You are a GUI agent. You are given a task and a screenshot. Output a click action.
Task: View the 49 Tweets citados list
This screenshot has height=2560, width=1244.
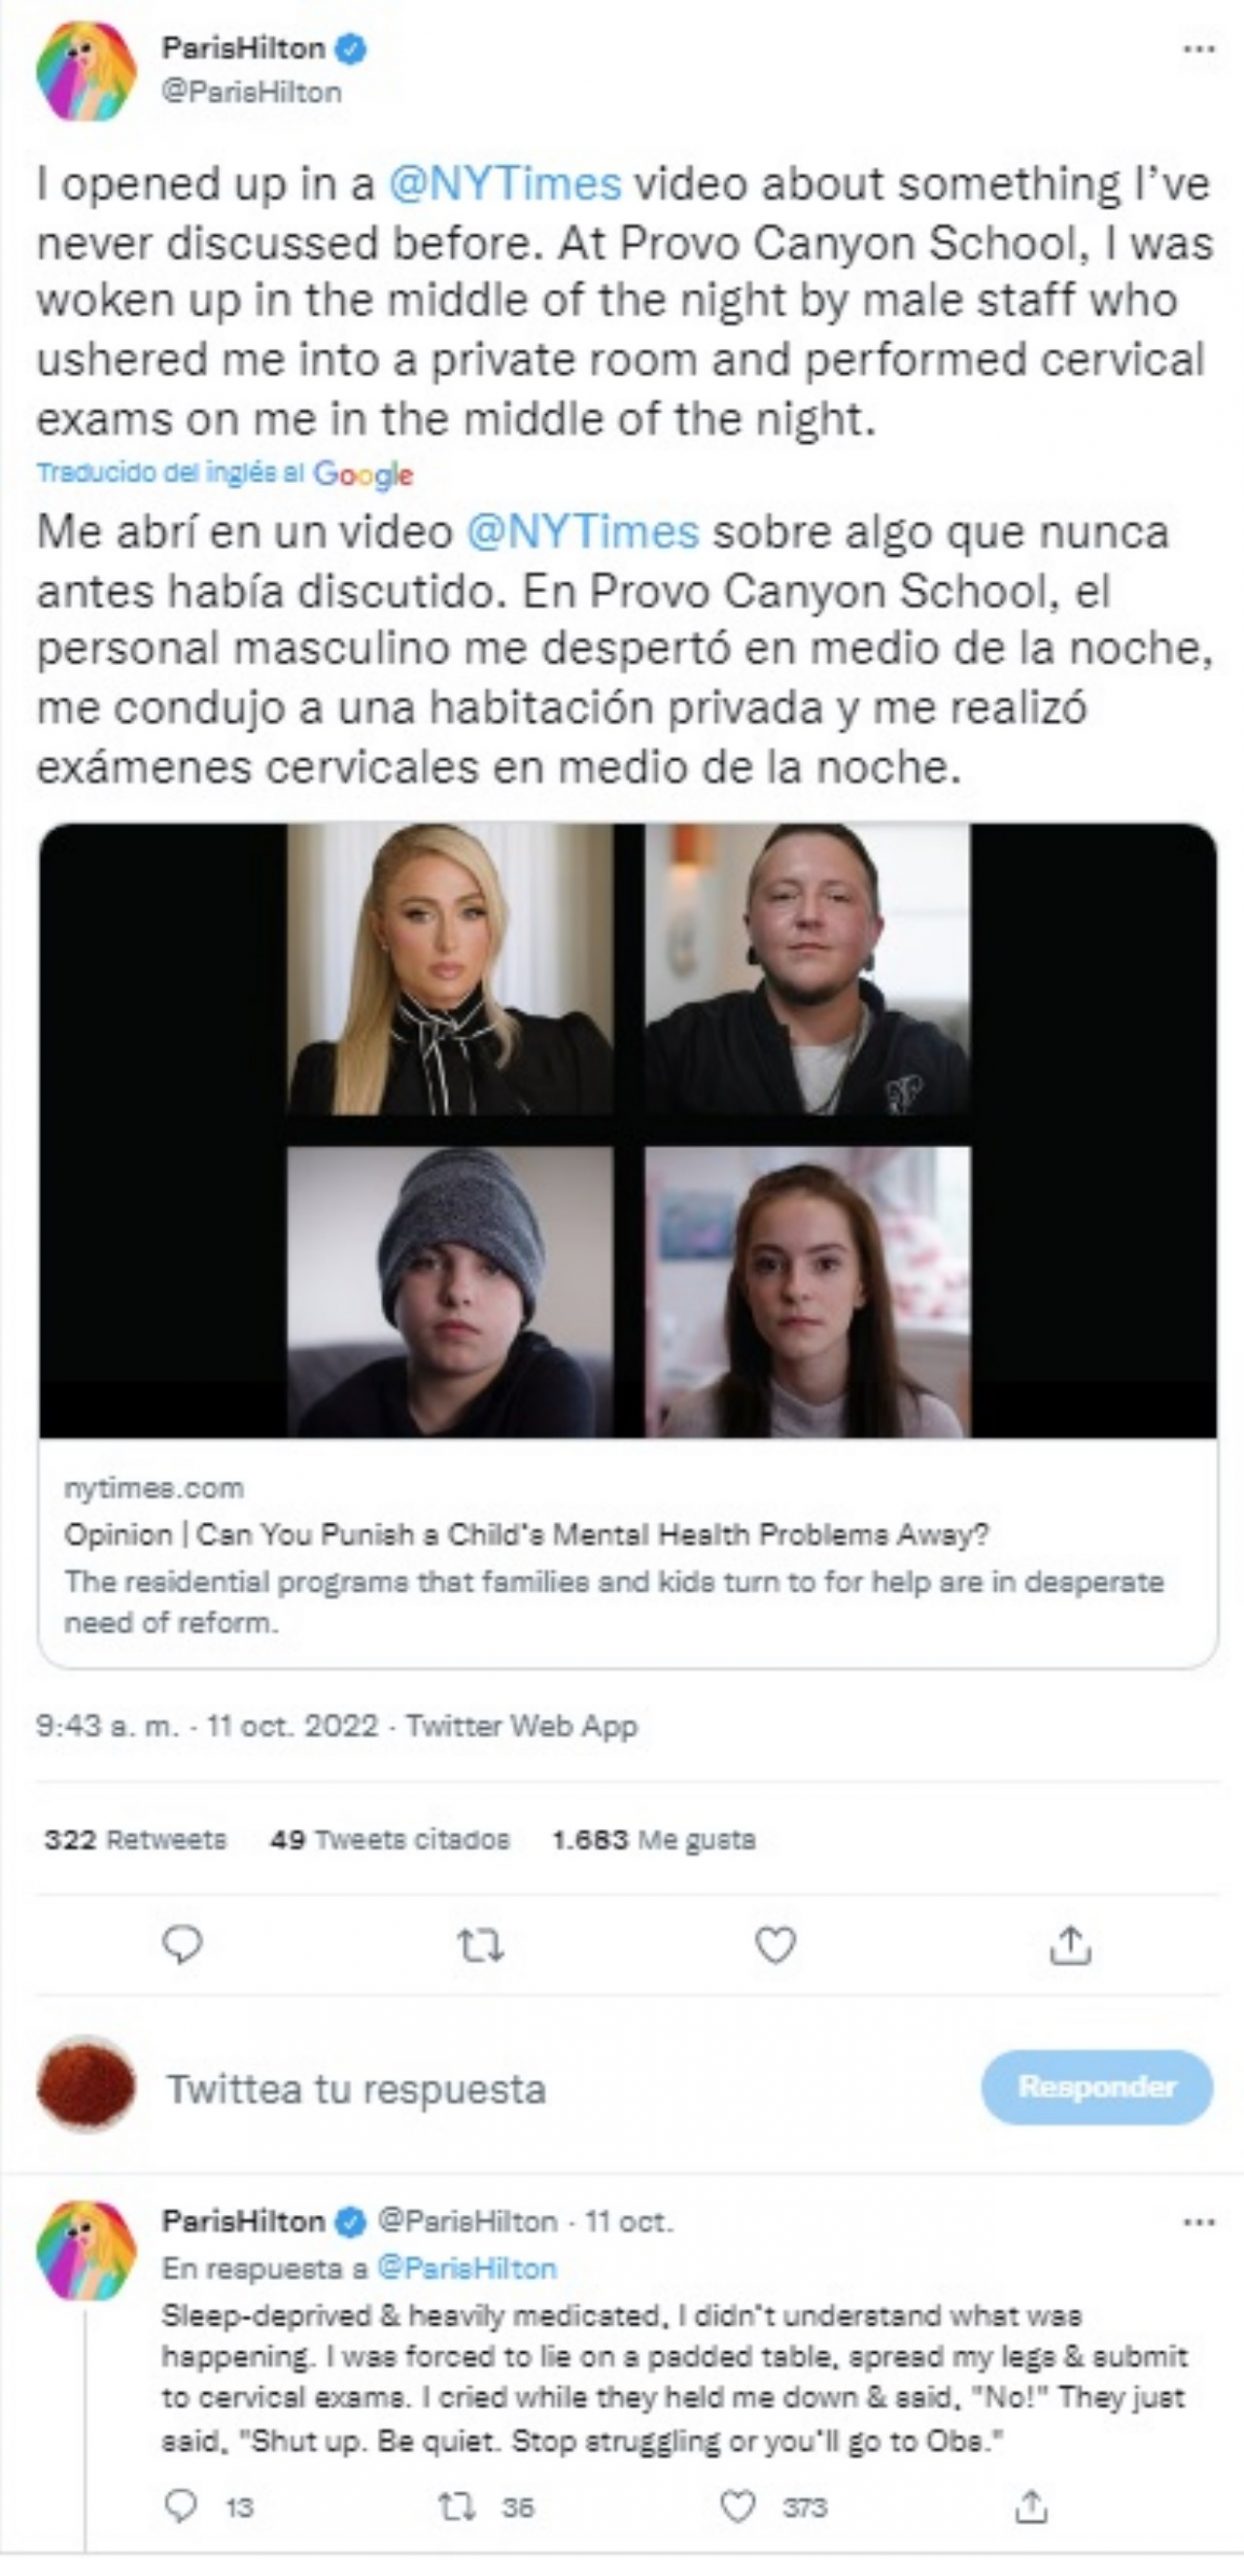coord(389,1839)
